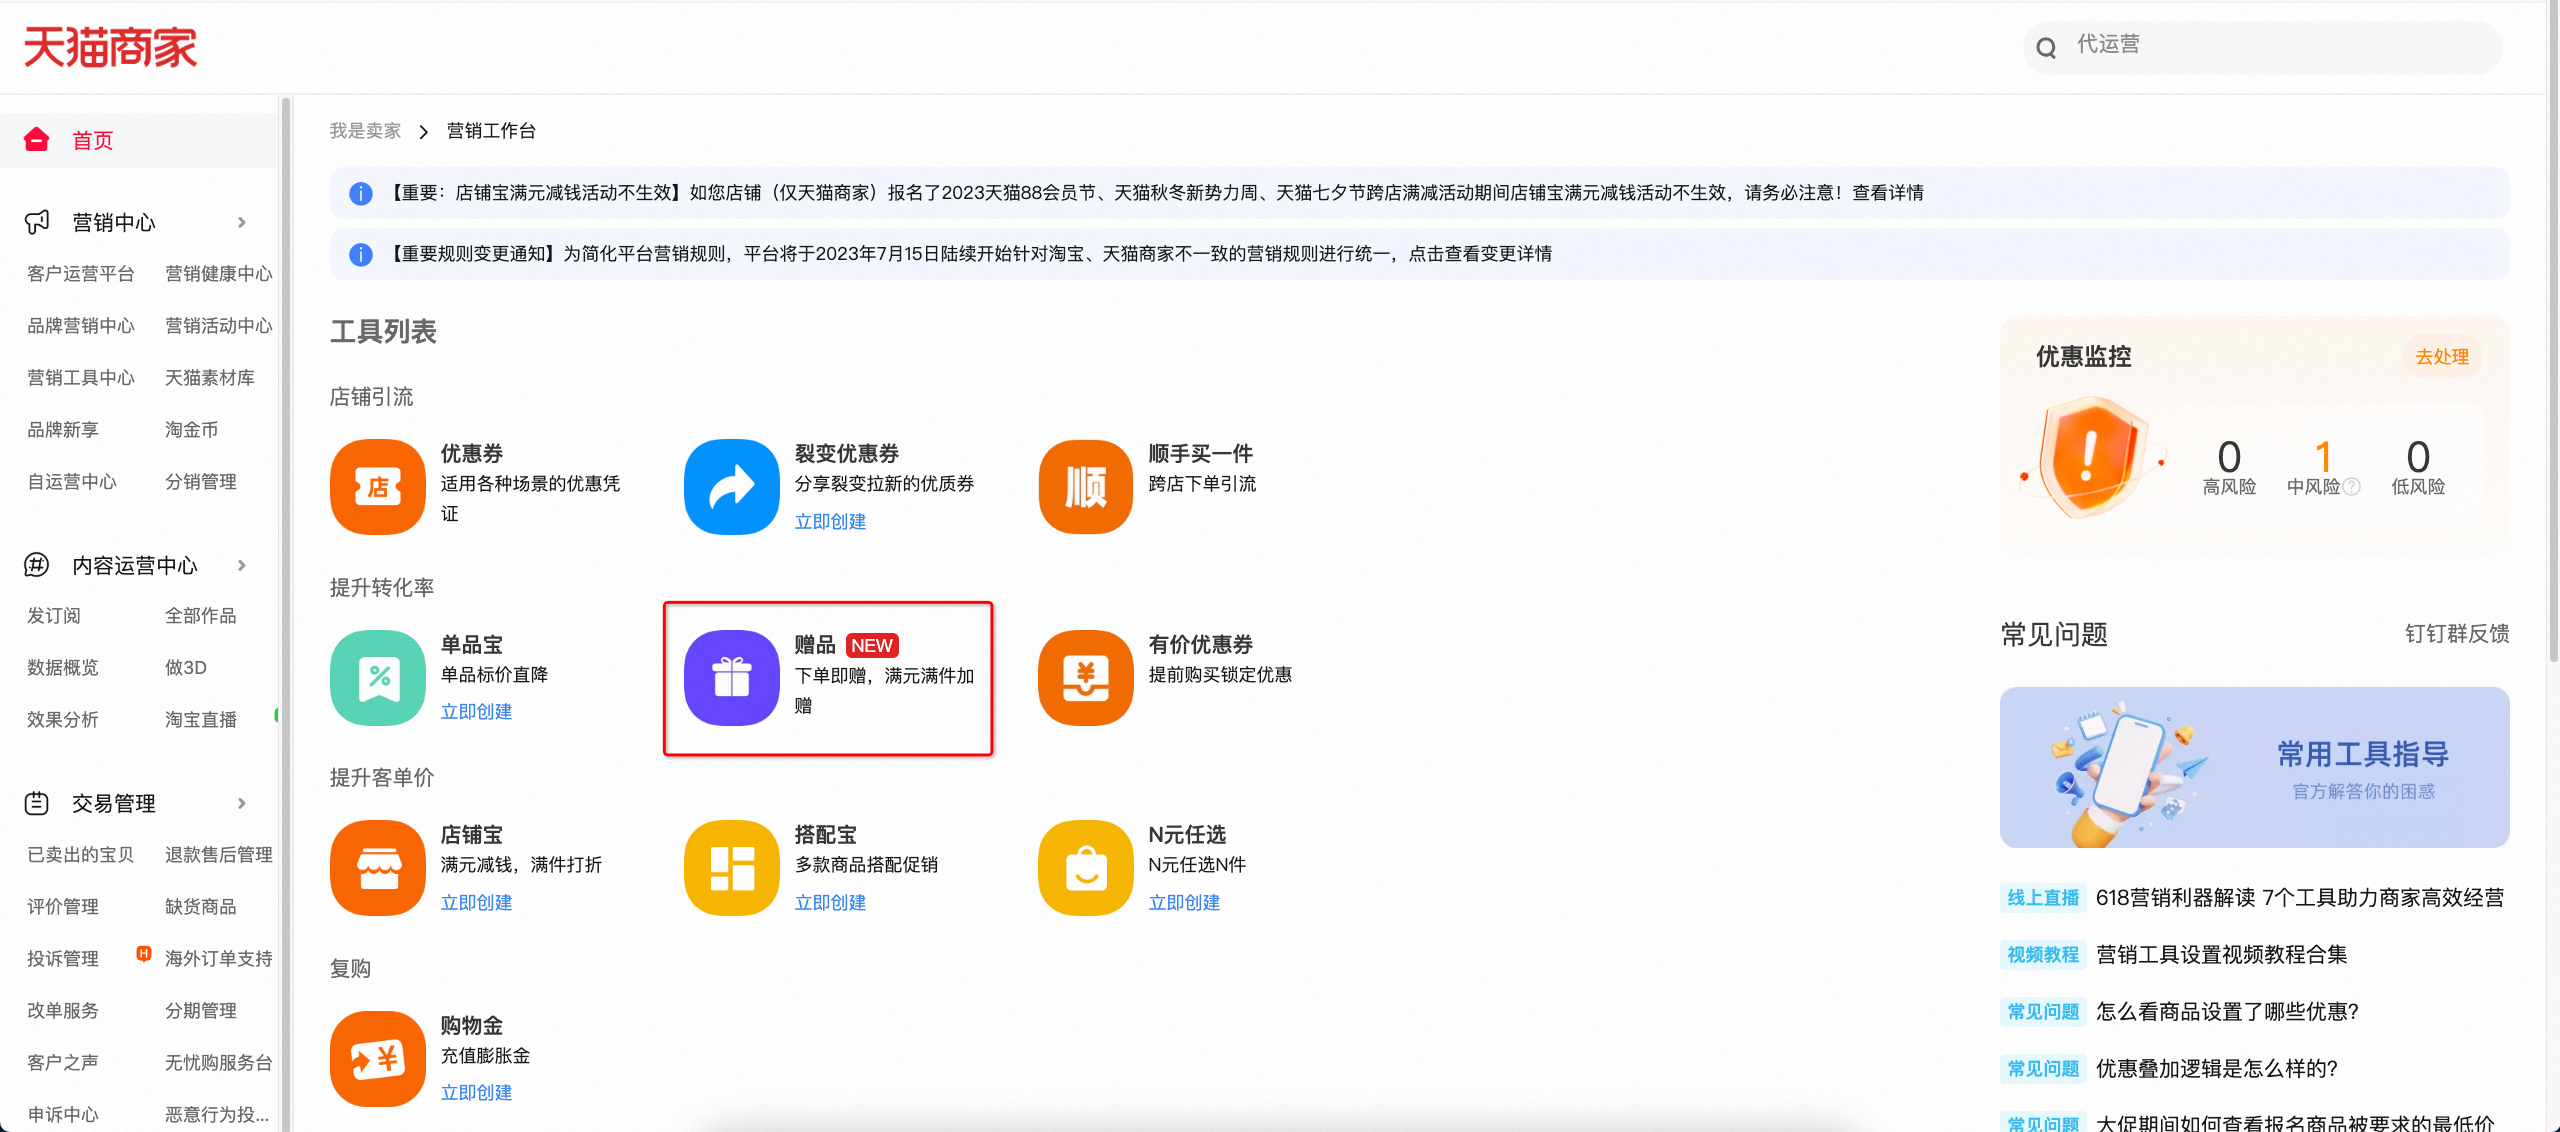Open 淘宝直播 in sidebar
The width and height of the screenshot is (2560, 1132).
tap(201, 720)
